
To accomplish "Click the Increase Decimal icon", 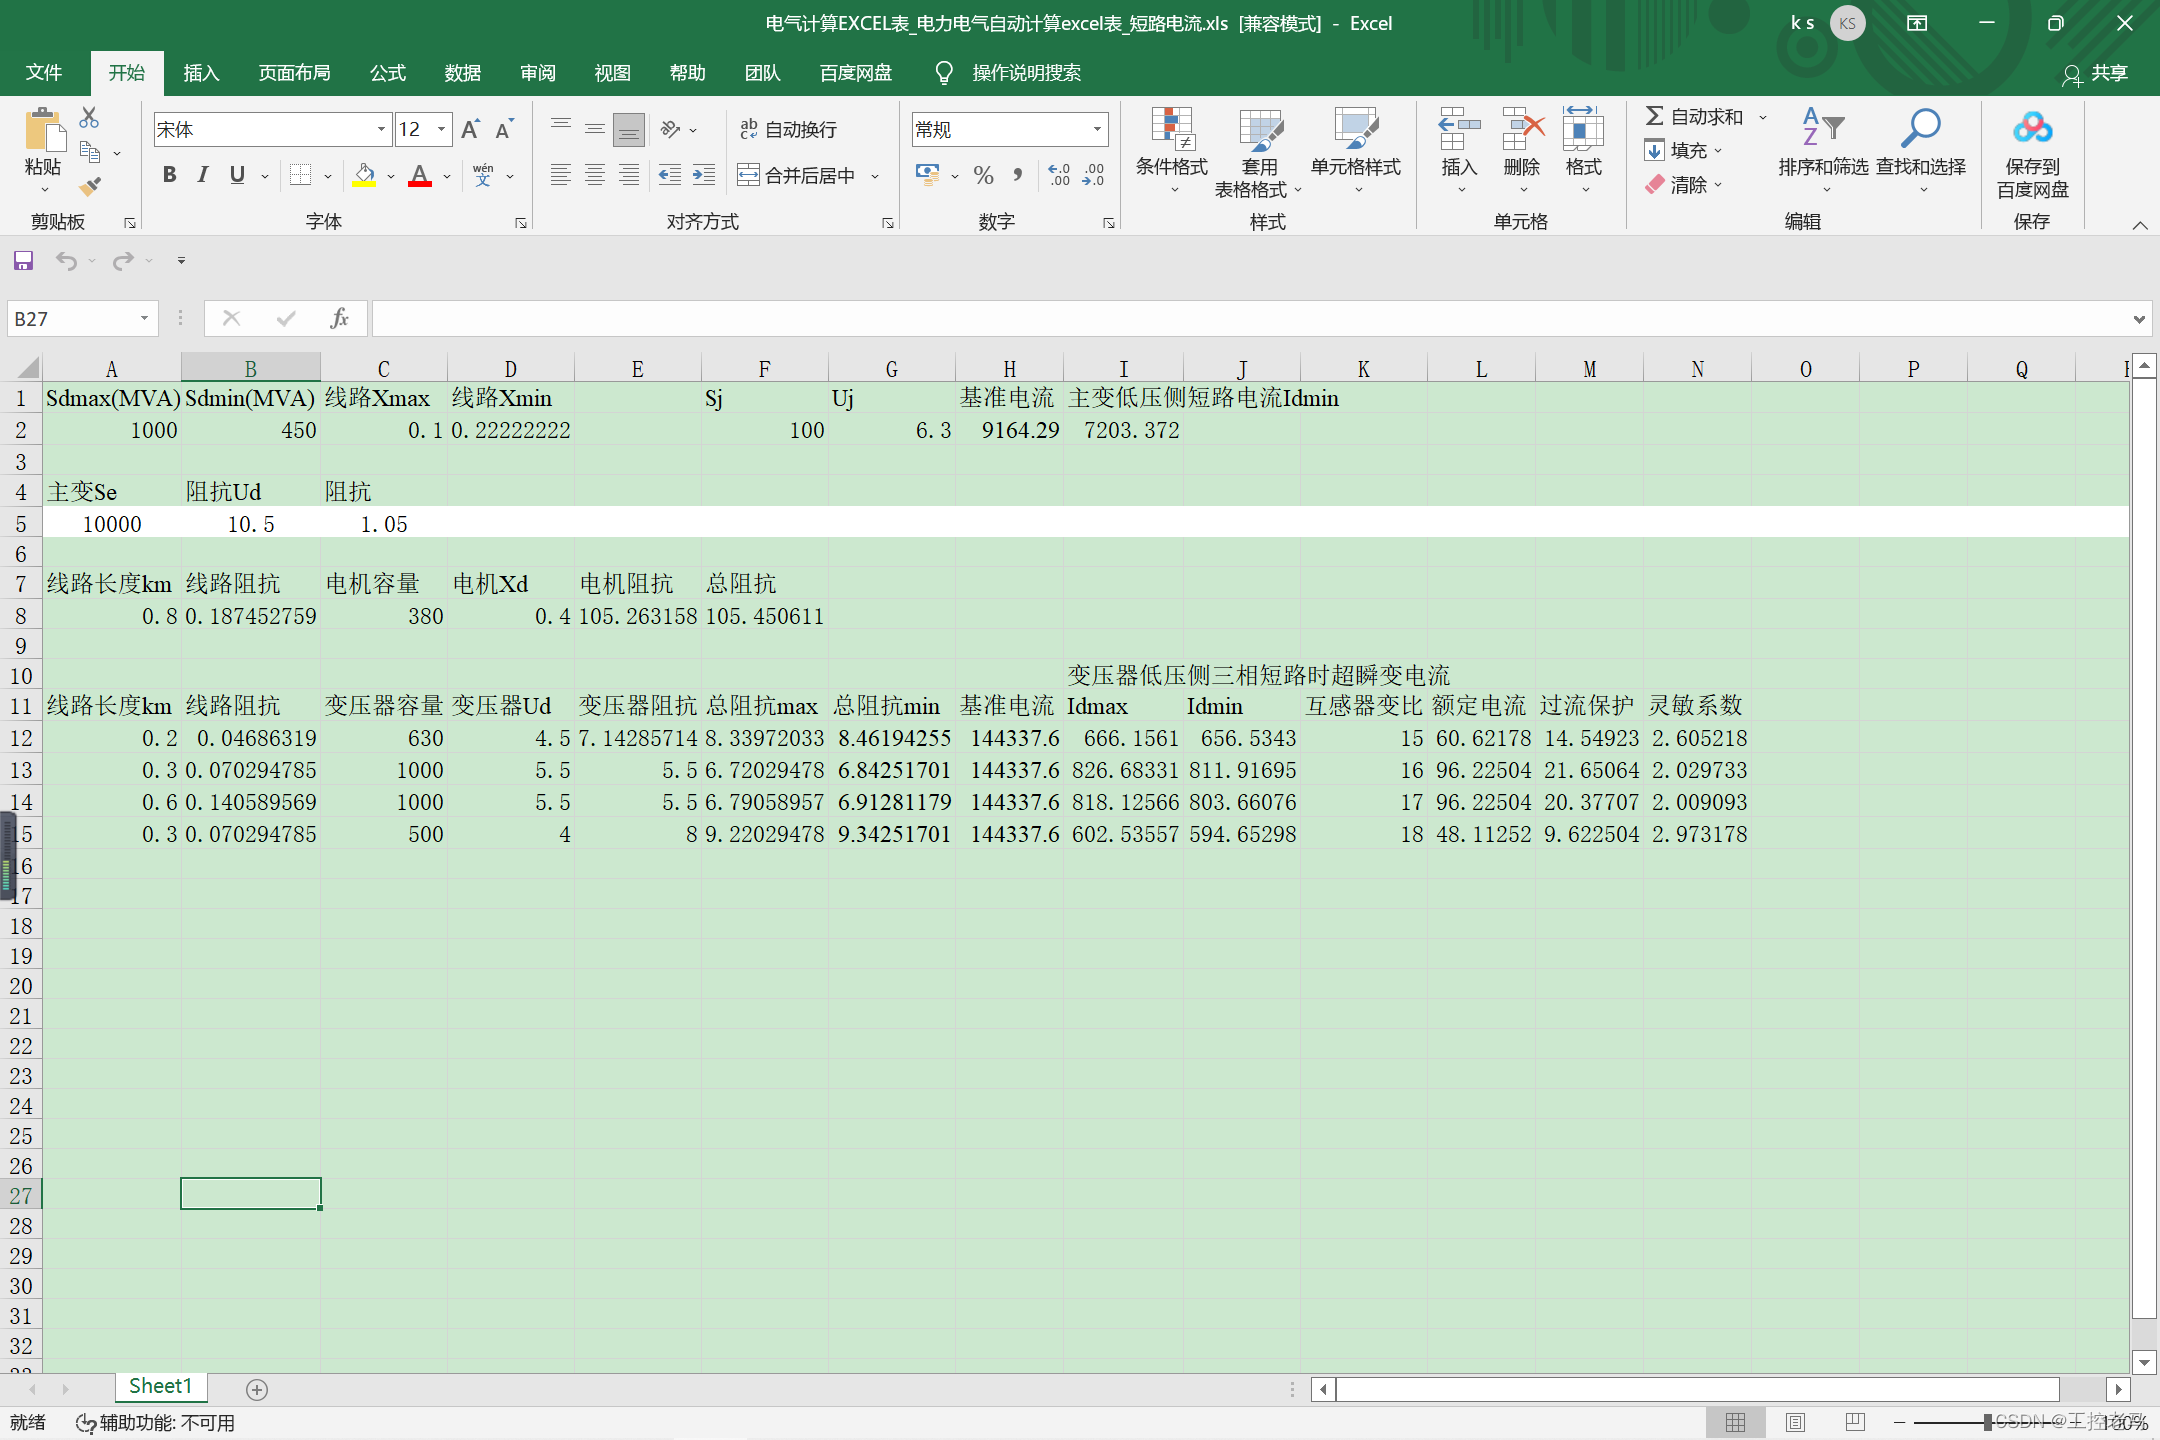I will 1059,175.
